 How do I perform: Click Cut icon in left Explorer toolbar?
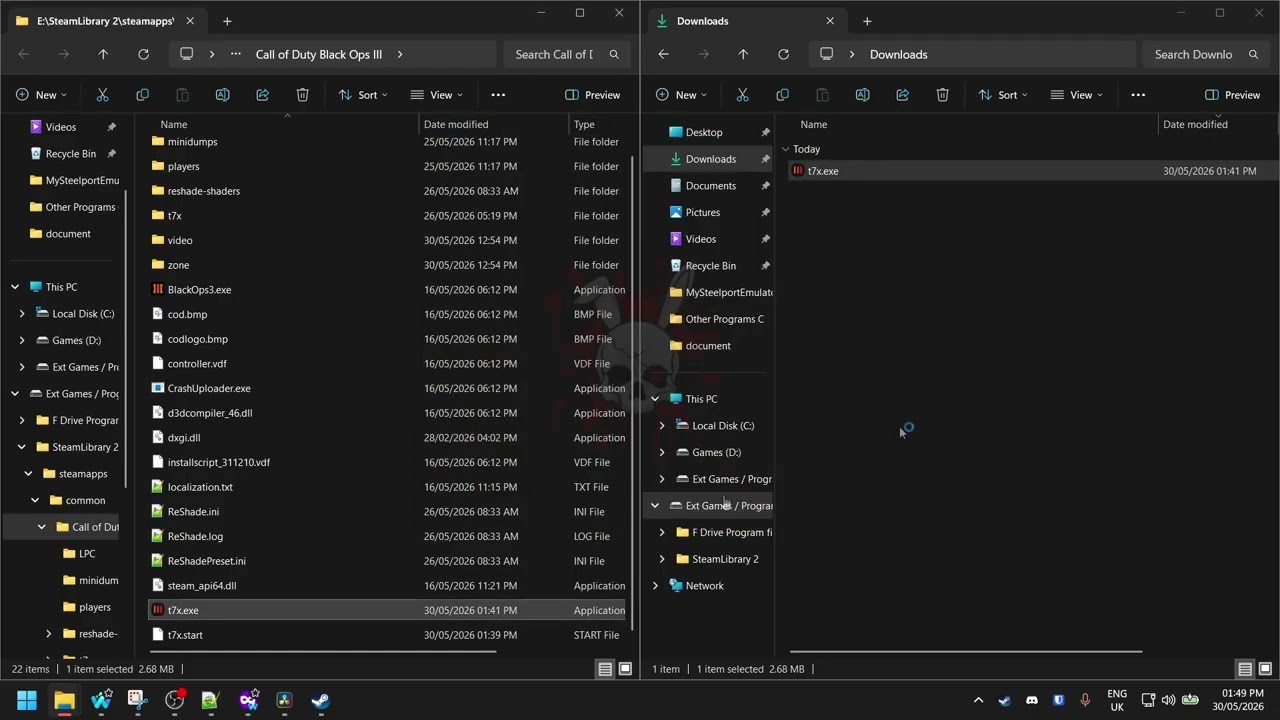[x=102, y=95]
